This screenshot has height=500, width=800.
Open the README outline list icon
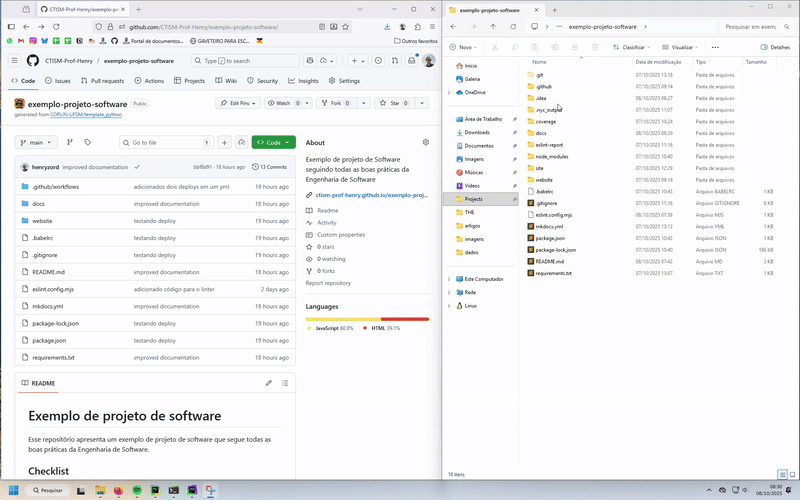(x=285, y=383)
